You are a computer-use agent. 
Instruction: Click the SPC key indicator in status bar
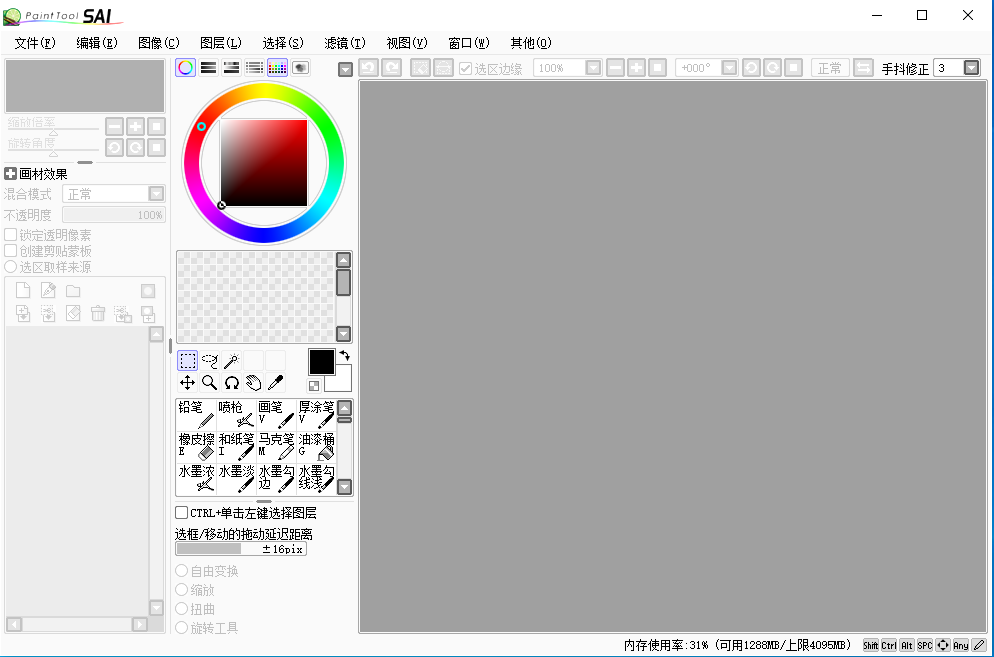pos(925,646)
